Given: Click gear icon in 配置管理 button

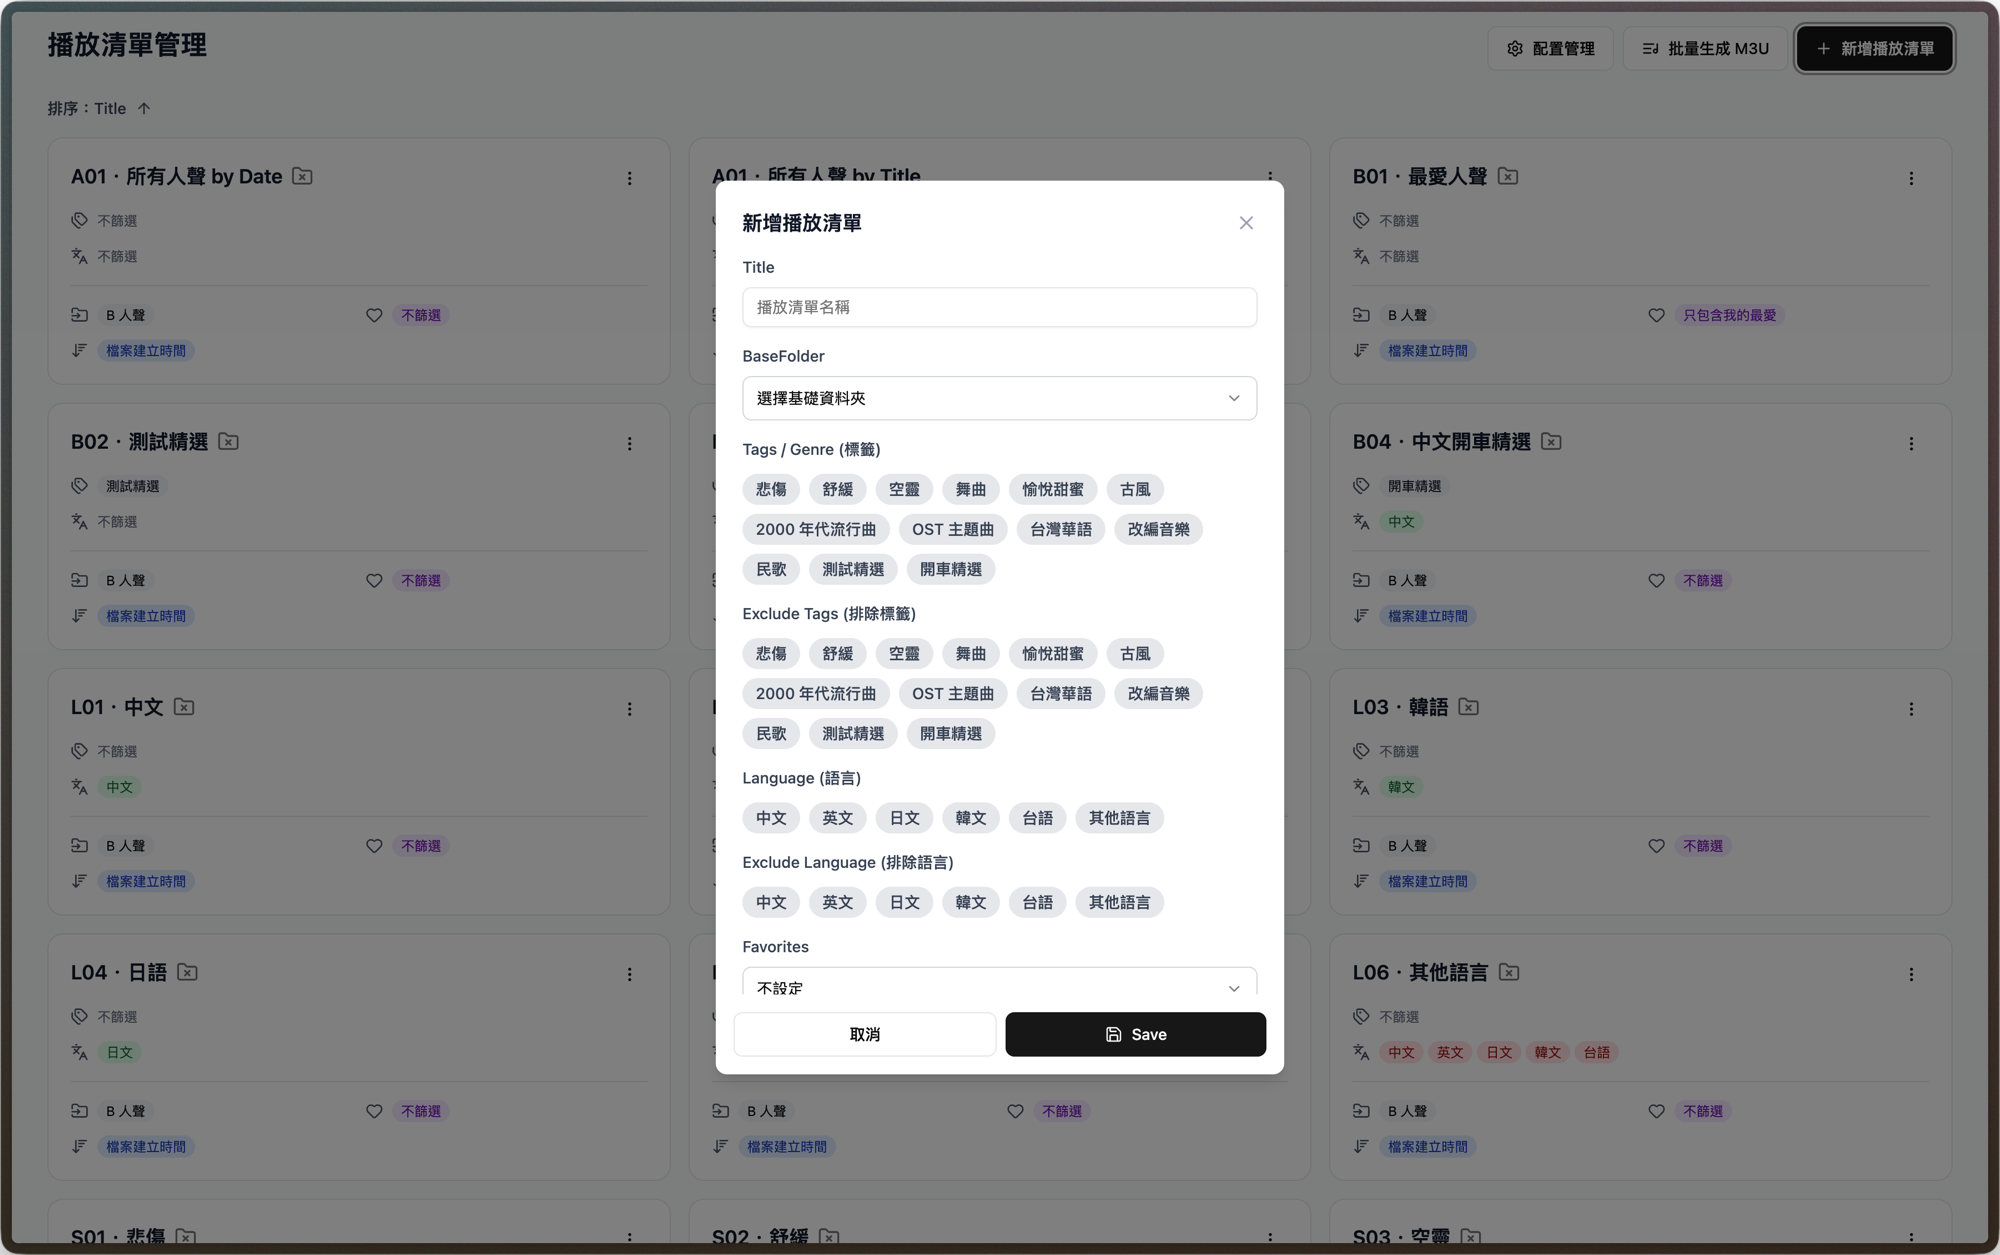Looking at the screenshot, I should (x=1515, y=48).
